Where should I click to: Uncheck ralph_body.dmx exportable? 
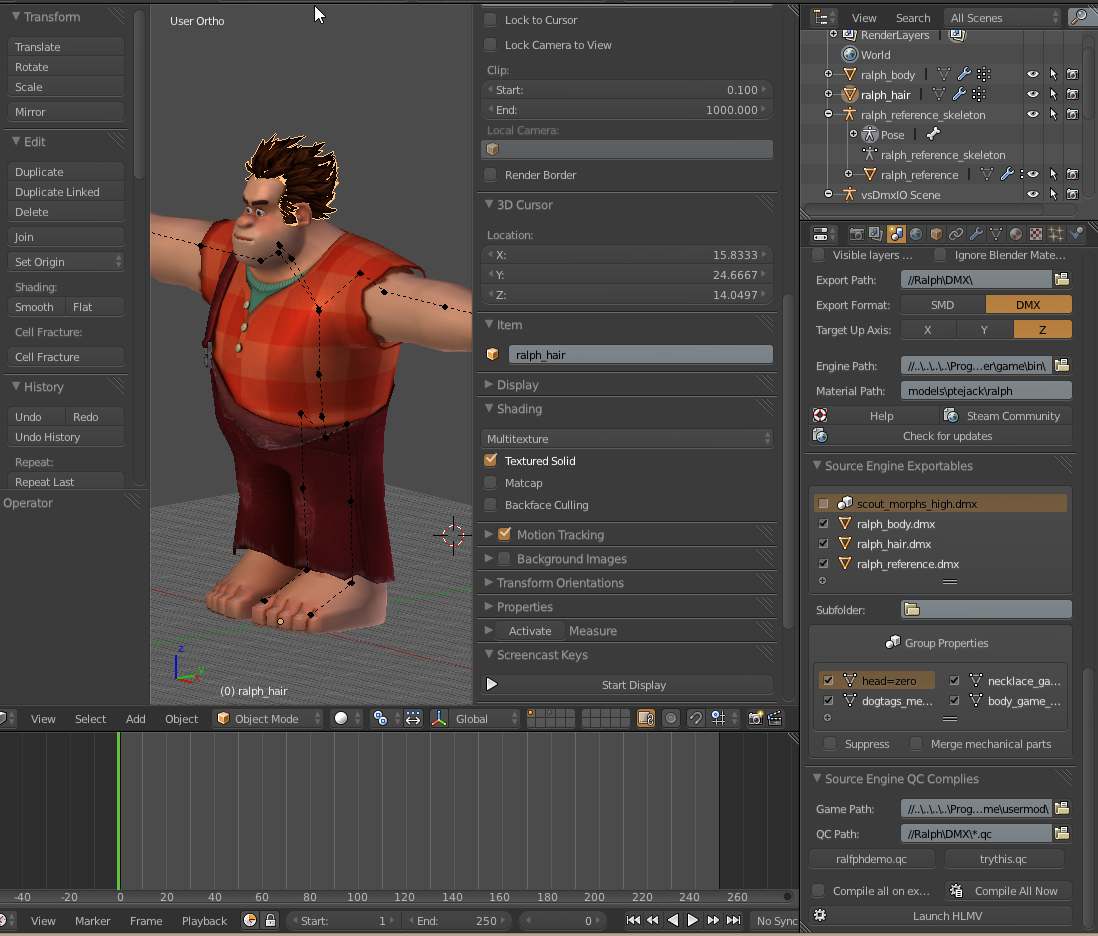click(824, 524)
